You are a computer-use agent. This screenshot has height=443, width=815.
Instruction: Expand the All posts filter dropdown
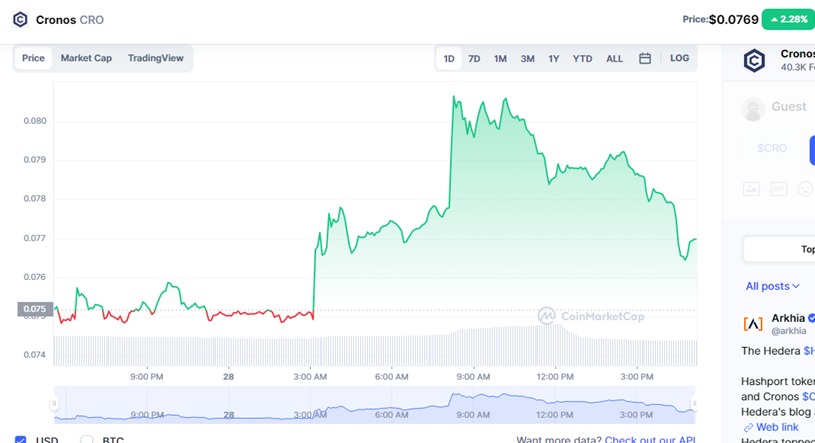pyautogui.click(x=773, y=286)
